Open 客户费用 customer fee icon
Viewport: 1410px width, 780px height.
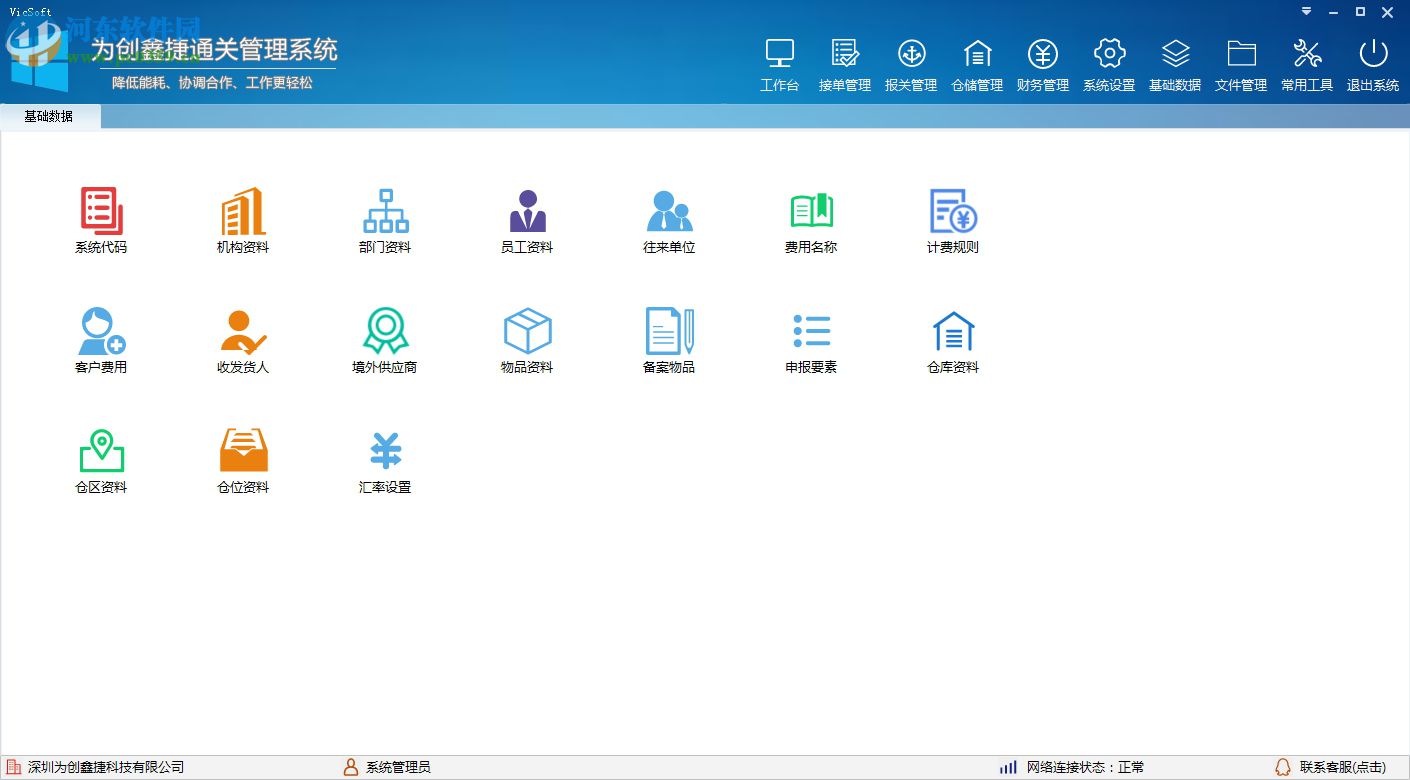101,331
